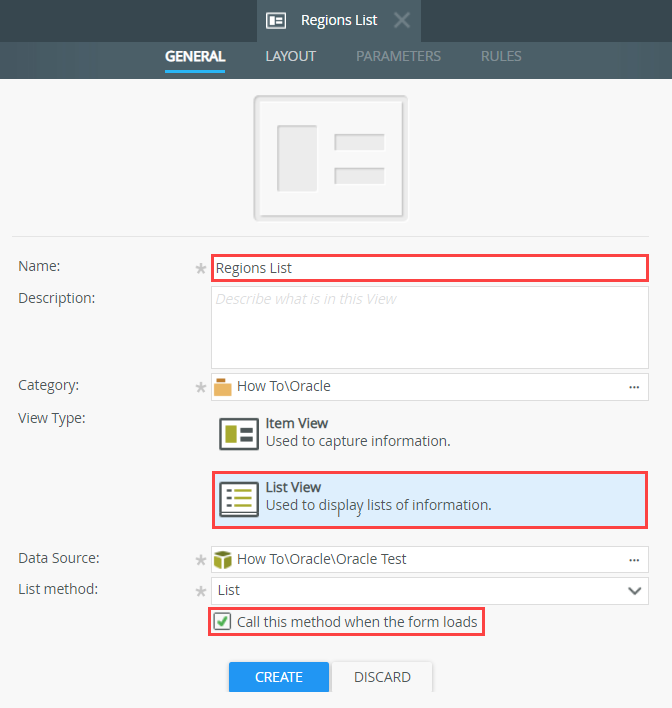Click the 'View Type:' label
672x708 pixels.
52,419
